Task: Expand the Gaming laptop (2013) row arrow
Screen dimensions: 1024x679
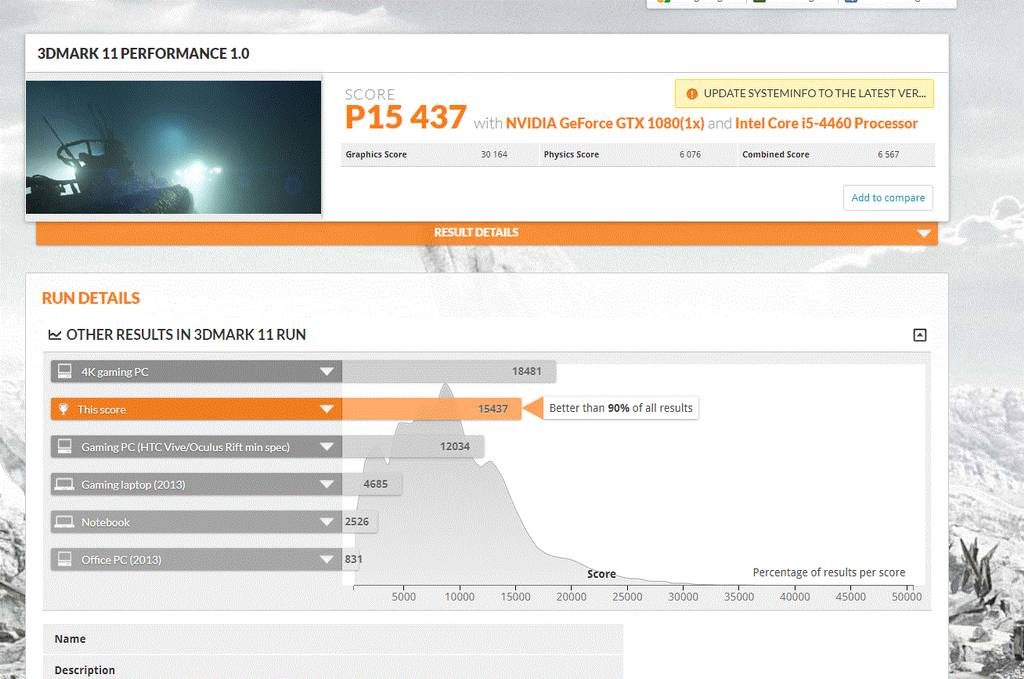Action: pos(327,484)
